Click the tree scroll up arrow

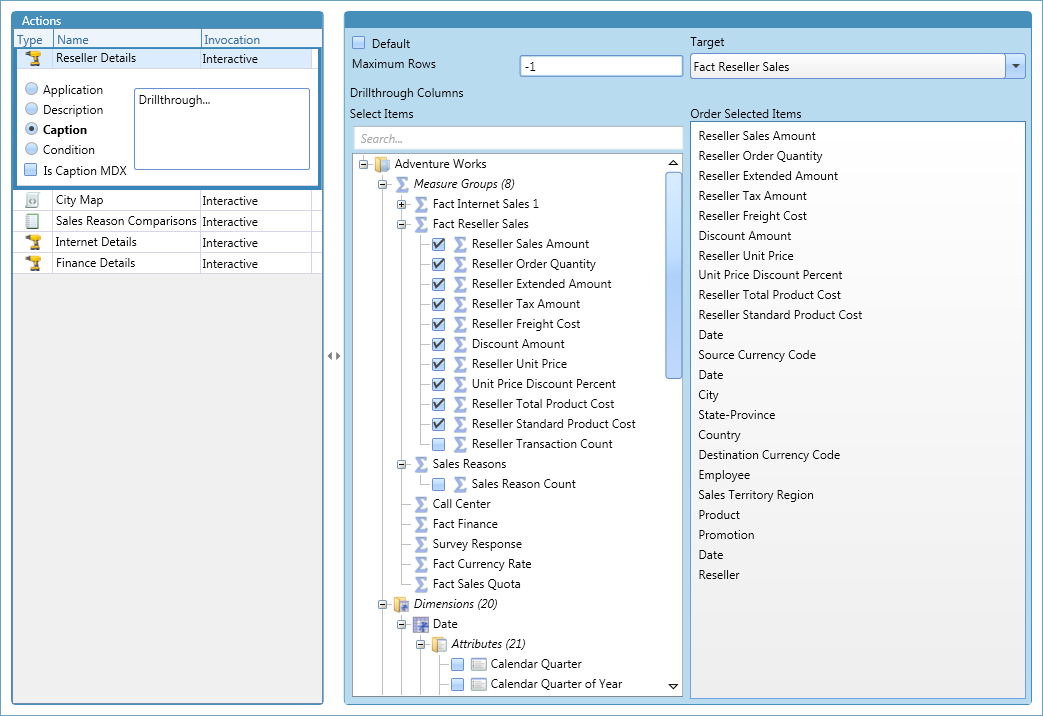pos(673,163)
